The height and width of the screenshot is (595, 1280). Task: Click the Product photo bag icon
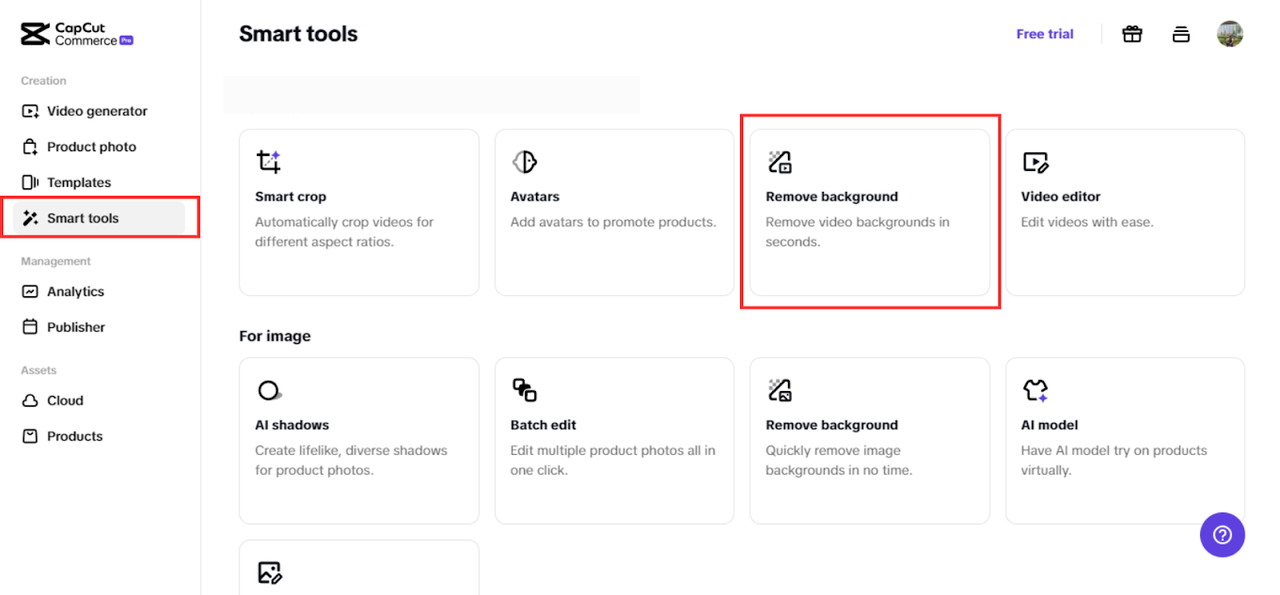click(30, 147)
